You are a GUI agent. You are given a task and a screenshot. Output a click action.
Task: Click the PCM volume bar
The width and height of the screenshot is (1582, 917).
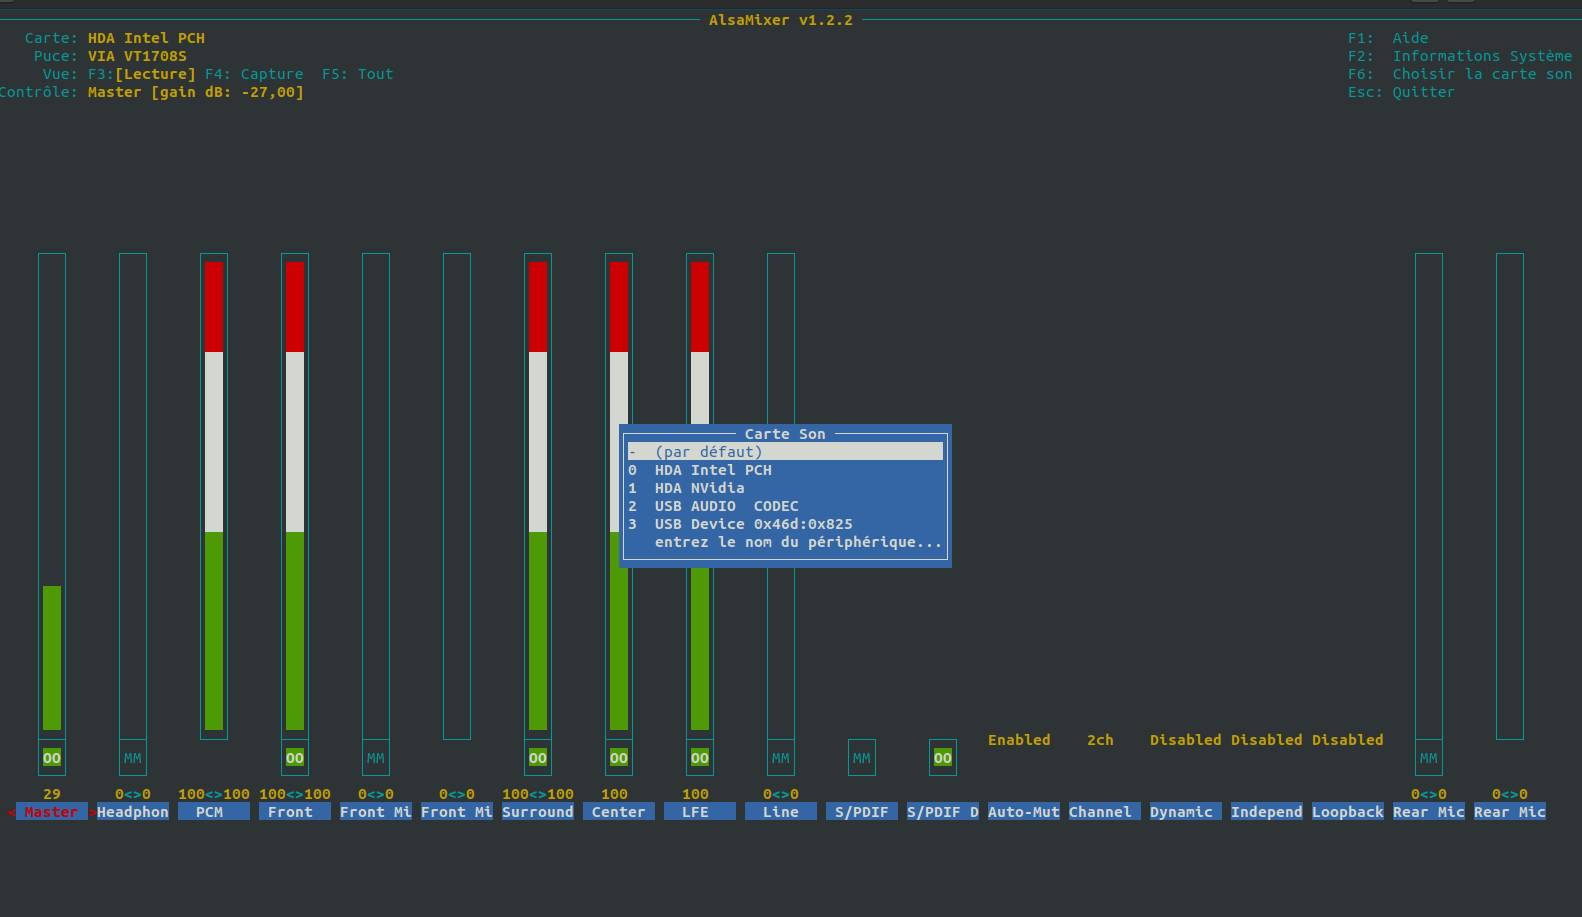tap(214, 496)
